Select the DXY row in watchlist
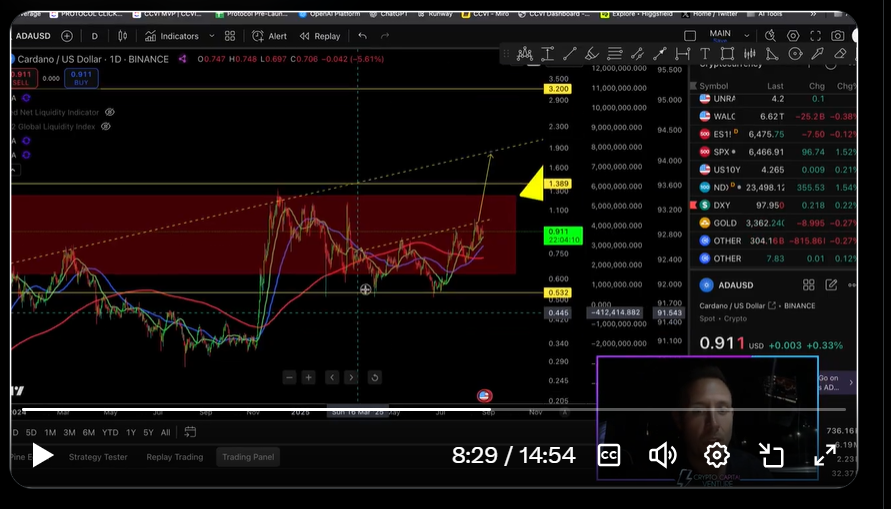The image size is (891, 509). click(x=773, y=205)
